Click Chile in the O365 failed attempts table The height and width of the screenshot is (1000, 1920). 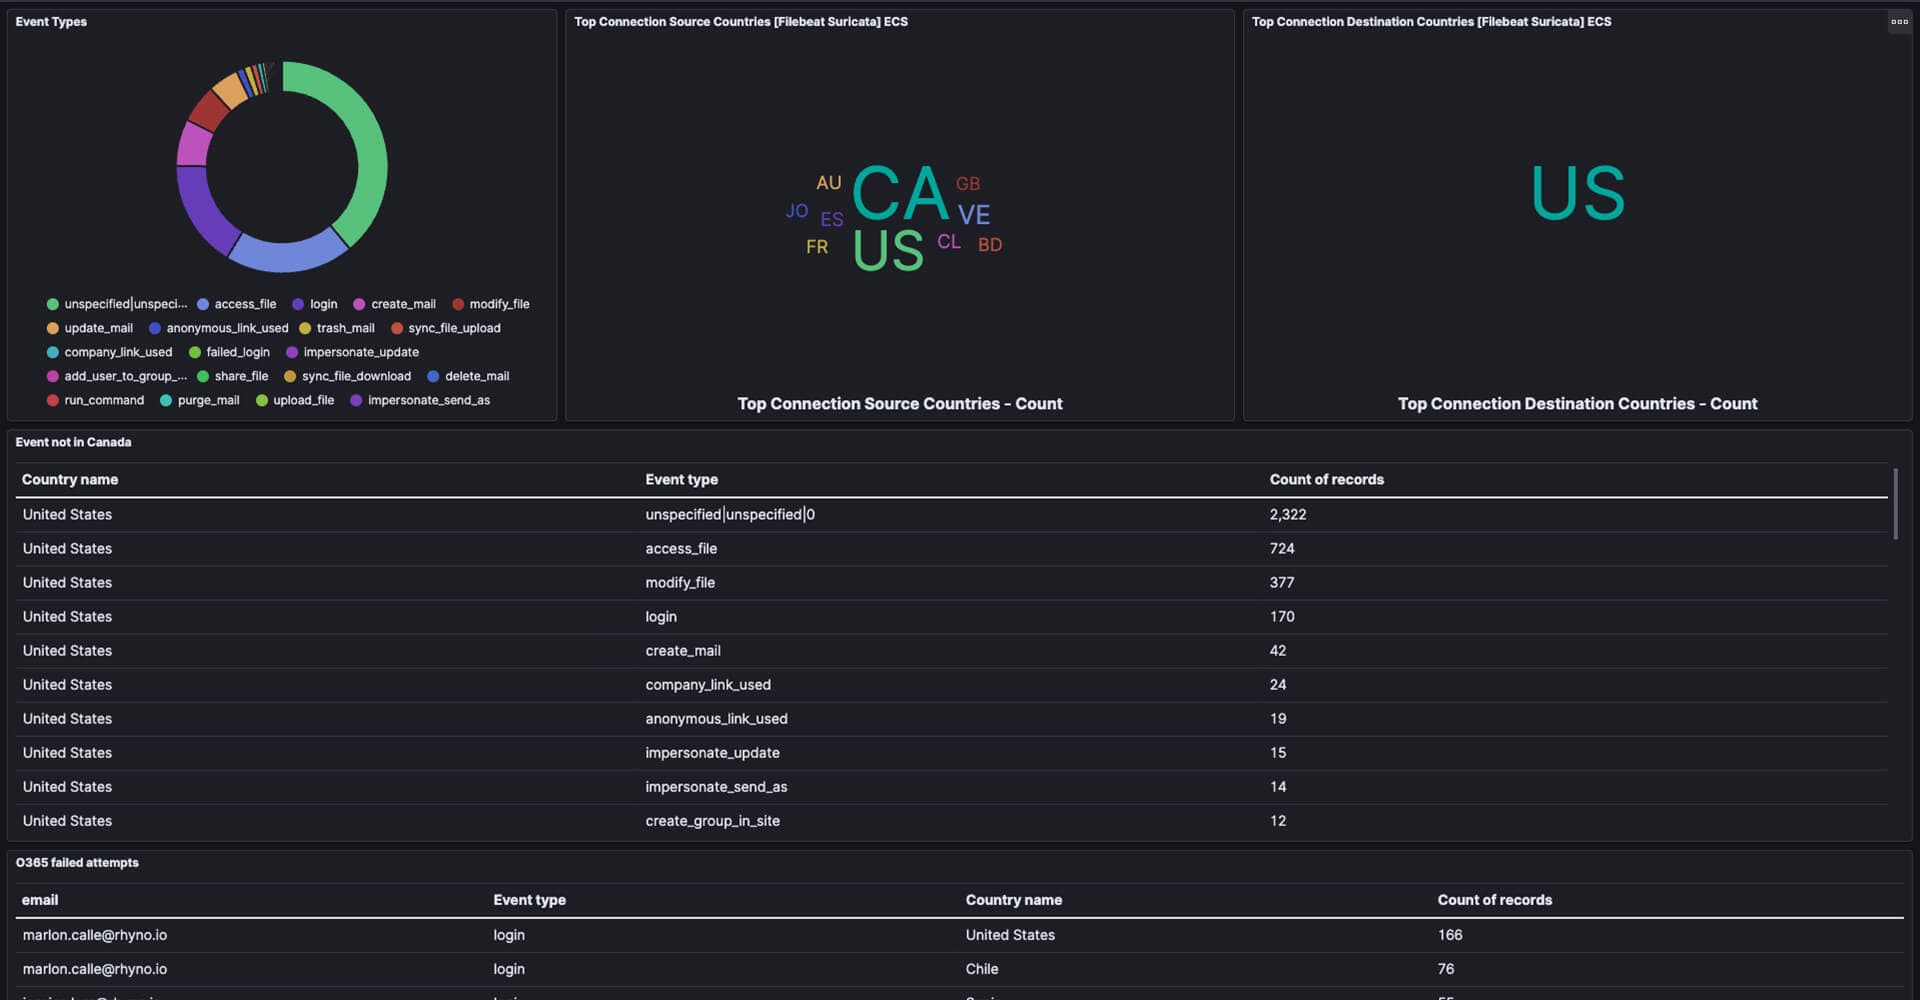[x=981, y=969]
